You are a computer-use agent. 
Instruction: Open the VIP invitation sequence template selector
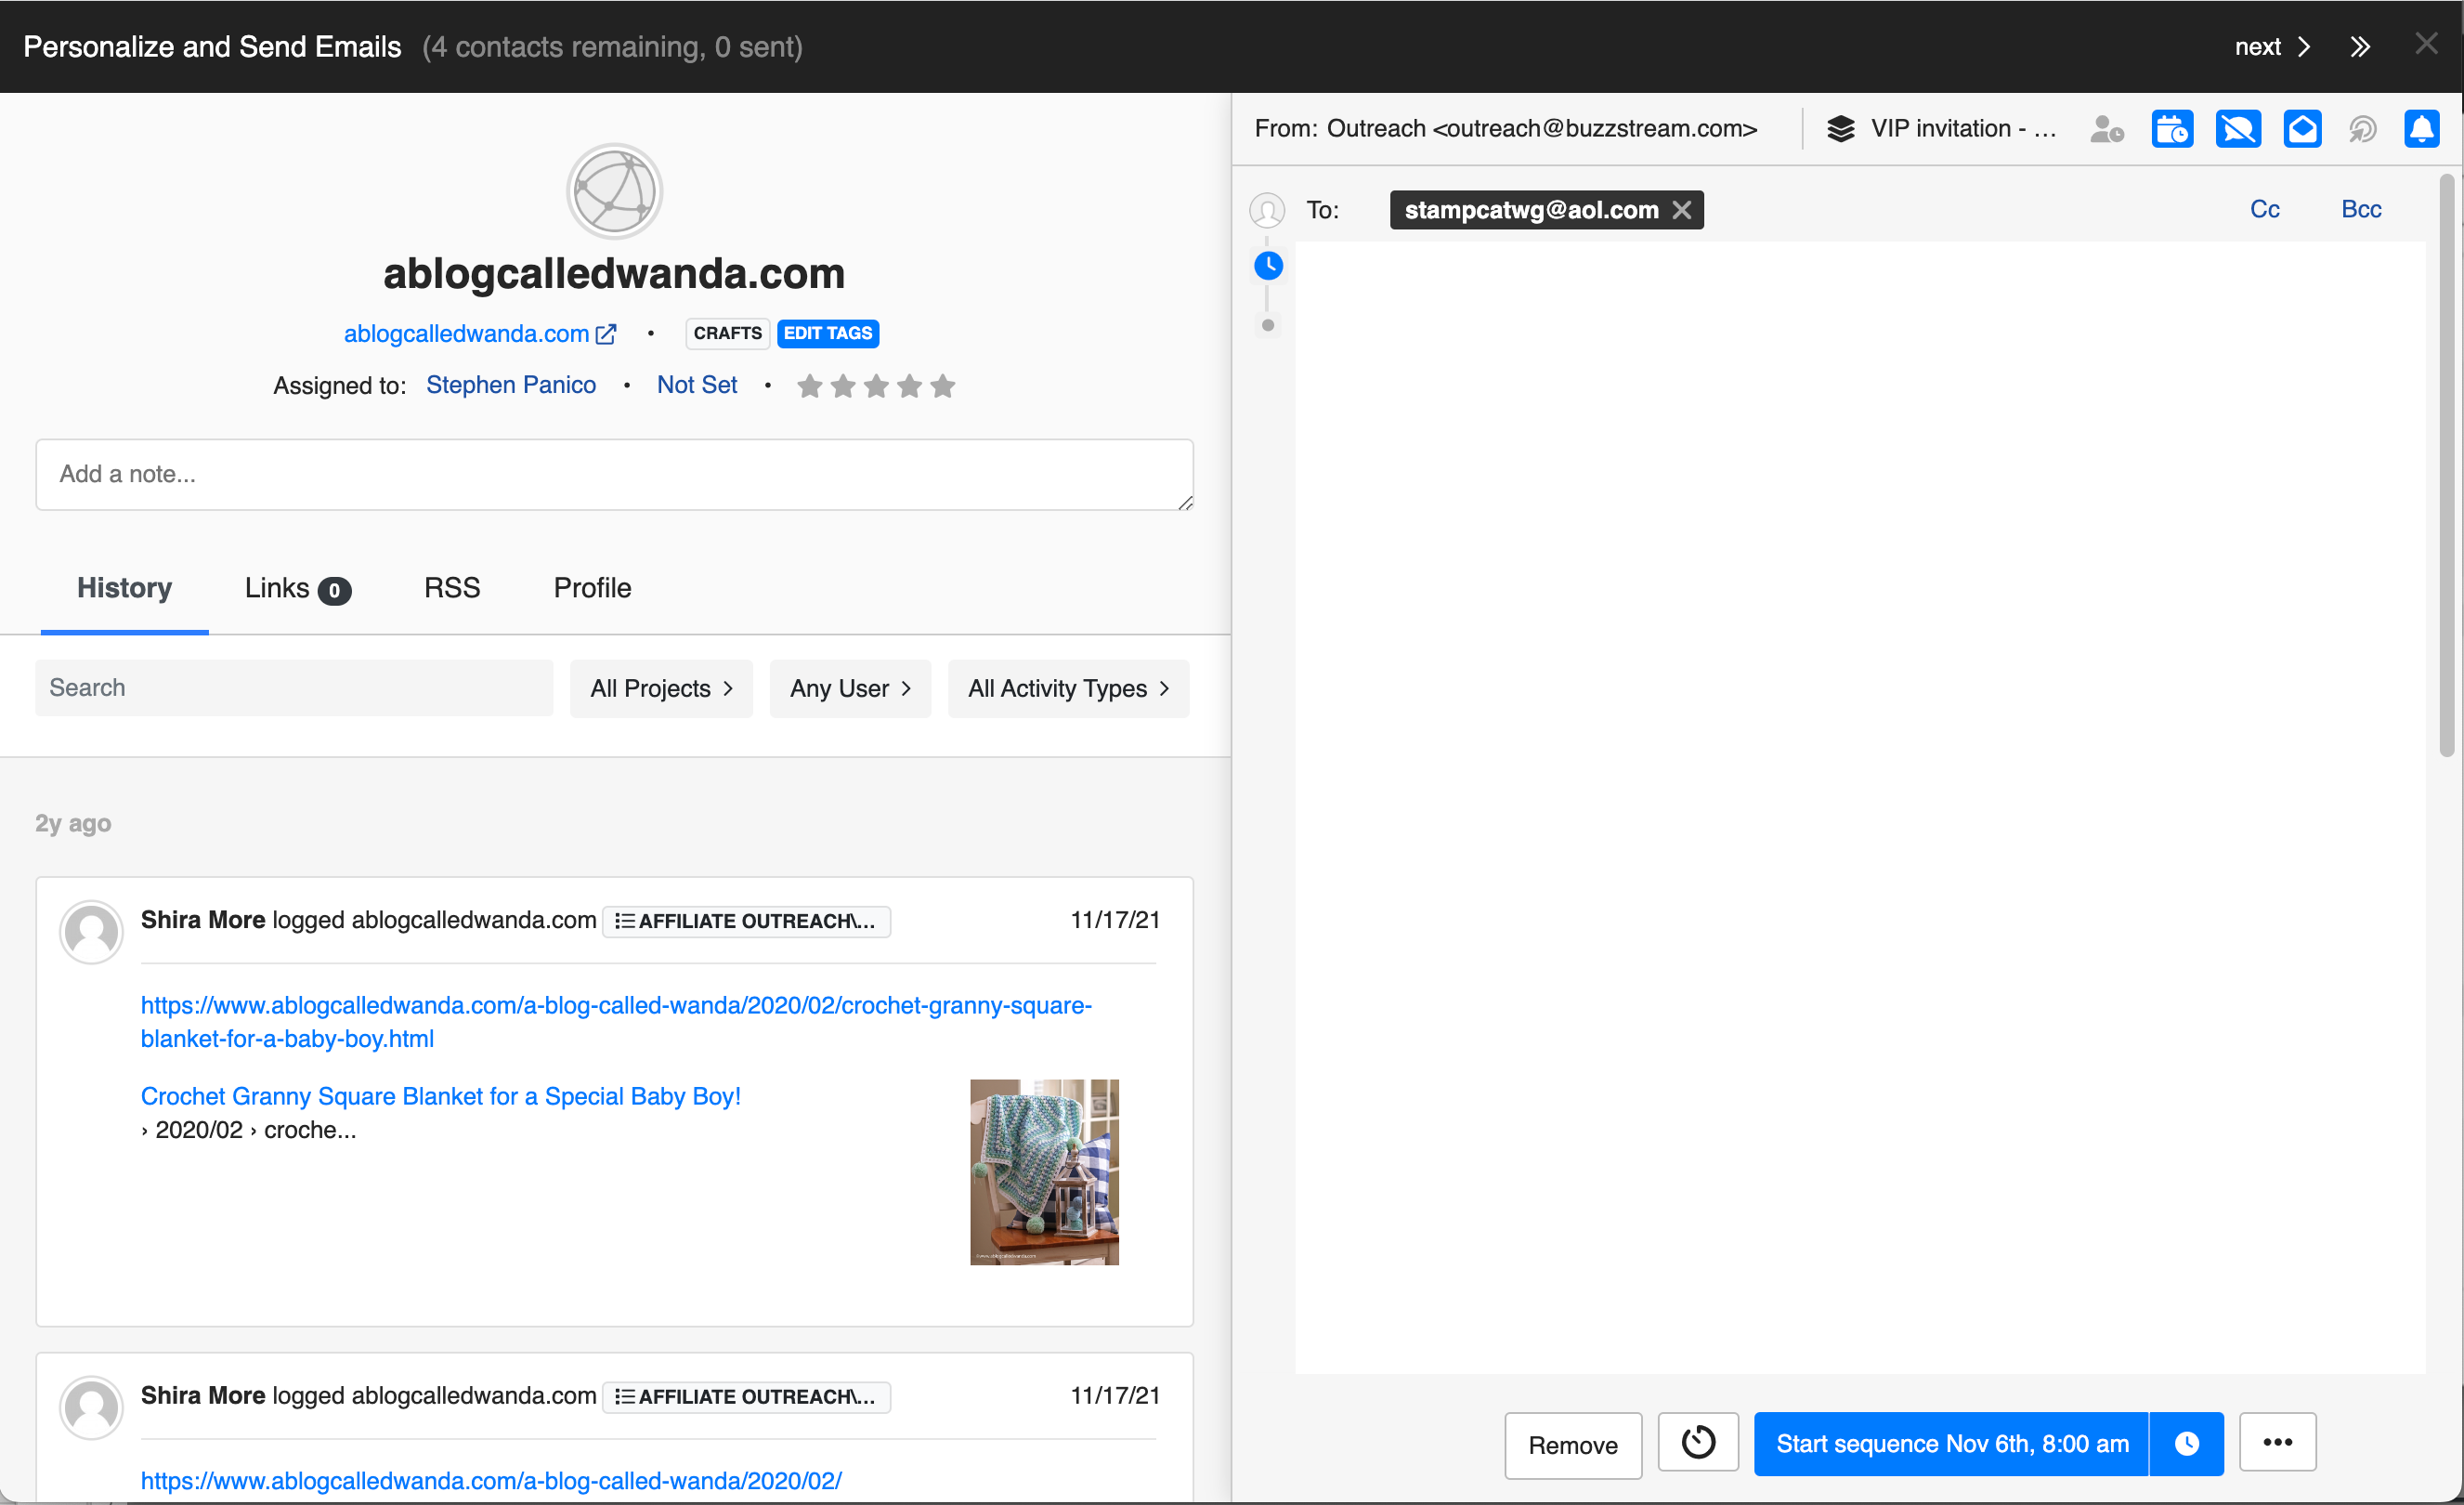(1962, 129)
